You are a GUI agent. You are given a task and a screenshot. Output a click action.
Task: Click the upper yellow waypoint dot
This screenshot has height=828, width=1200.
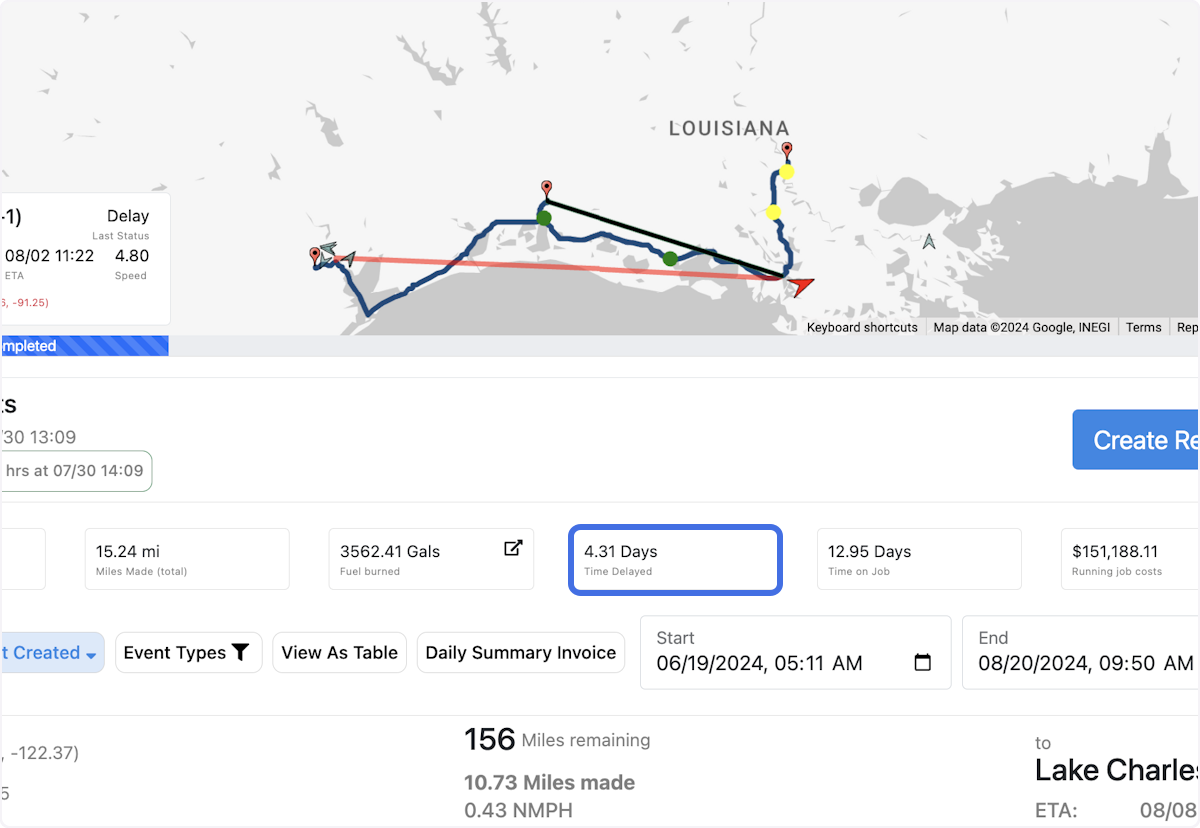coord(787,172)
